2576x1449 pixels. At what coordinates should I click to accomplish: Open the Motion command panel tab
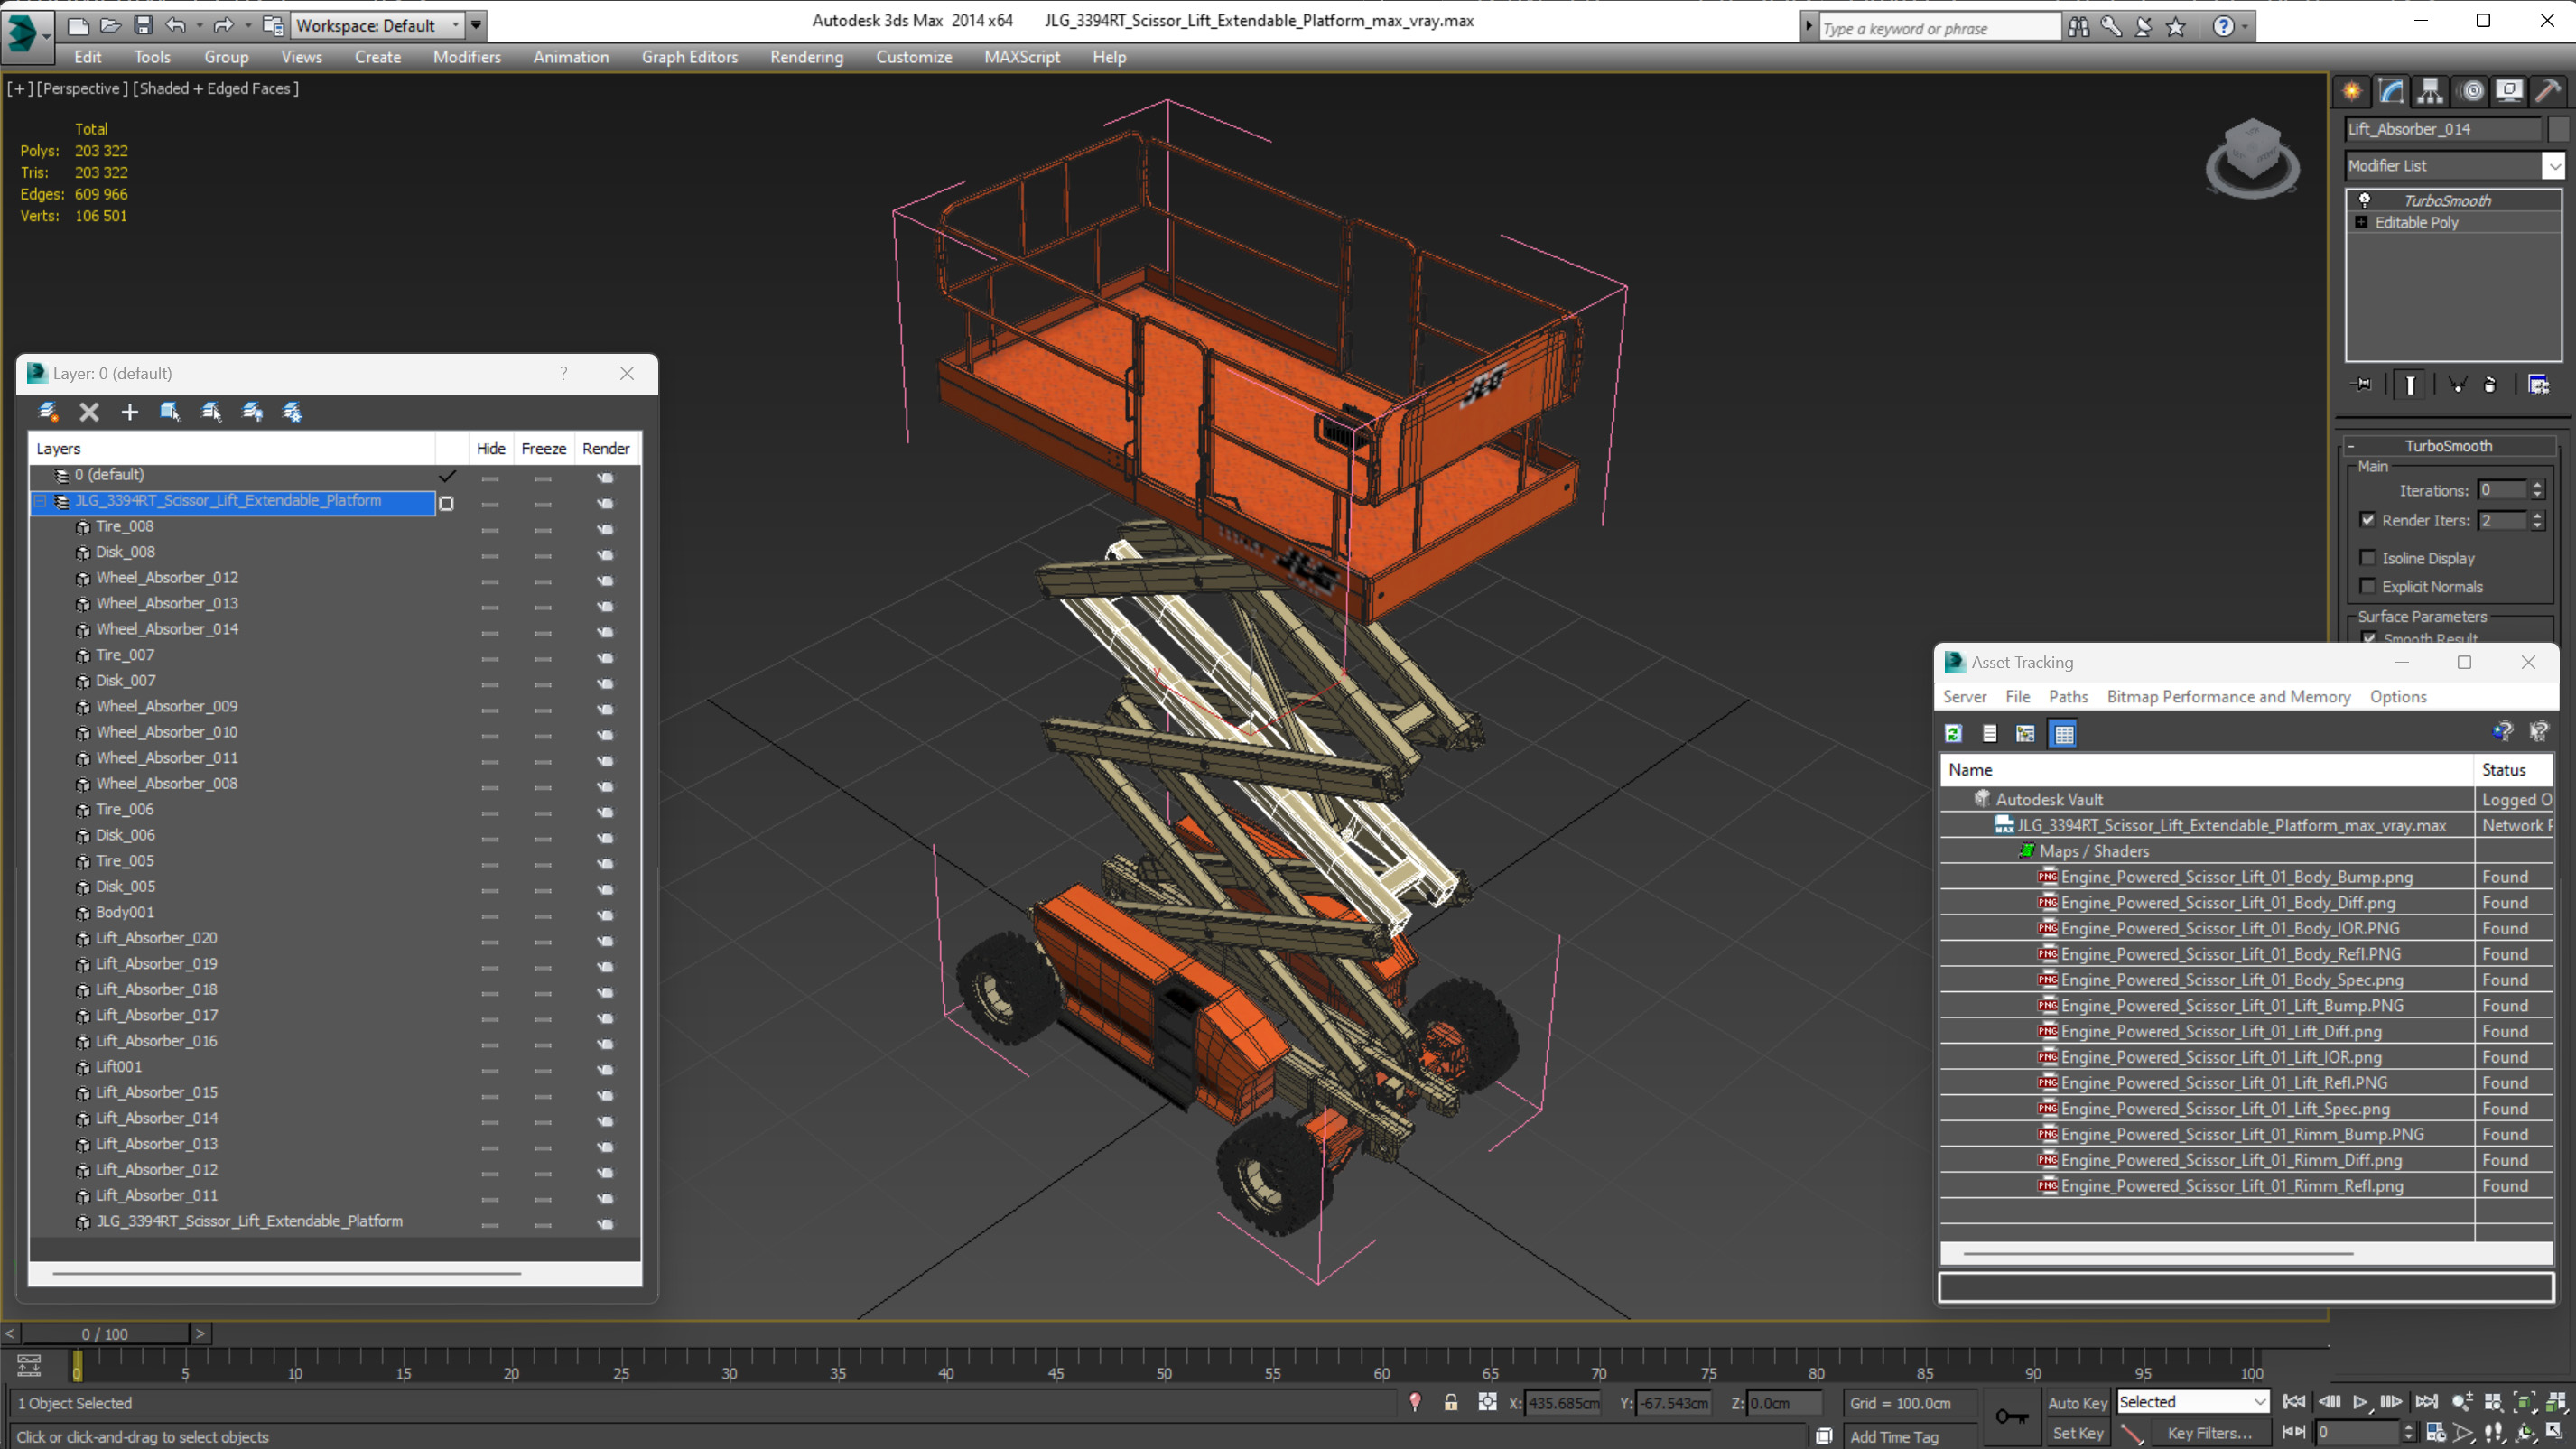point(2472,92)
